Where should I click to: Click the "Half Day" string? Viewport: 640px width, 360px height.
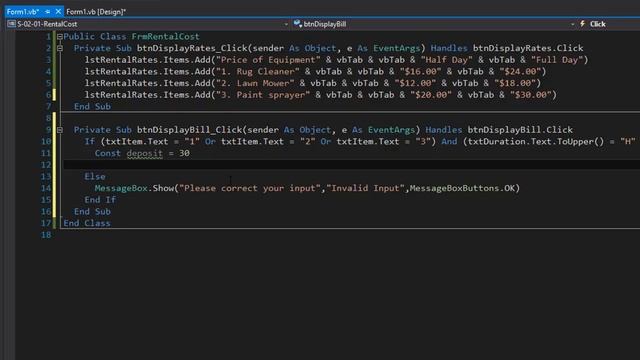click(x=447, y=60)
